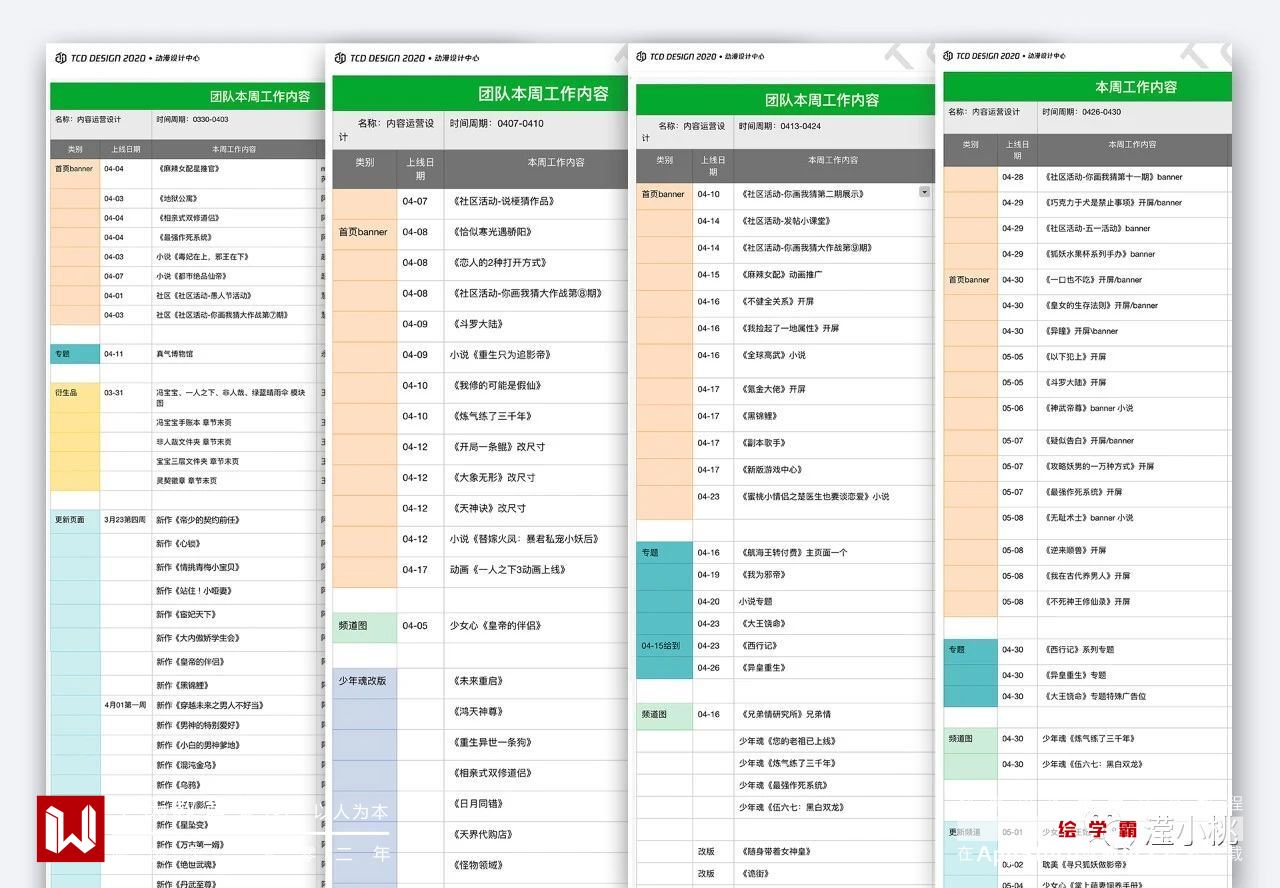Viewport: 1280px width, 888px height.
Task: Click the 《社区活动-说梗猜作品》 cell
Action: 536,202
